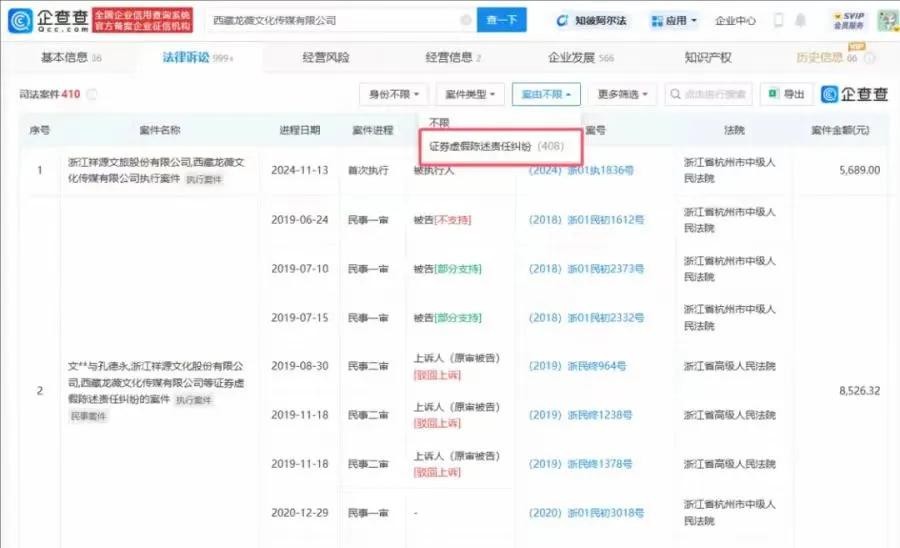Switch to the 知识产权 tab
Viewport: 900px width, 548px height.
pyautogui.click(x=708, y=58)
